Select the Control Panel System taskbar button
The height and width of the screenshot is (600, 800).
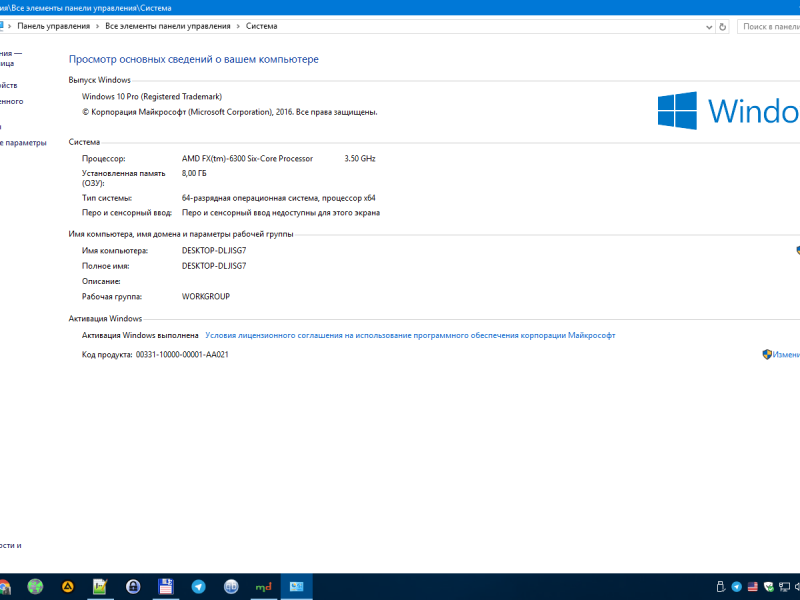click(x=296, y=587)
